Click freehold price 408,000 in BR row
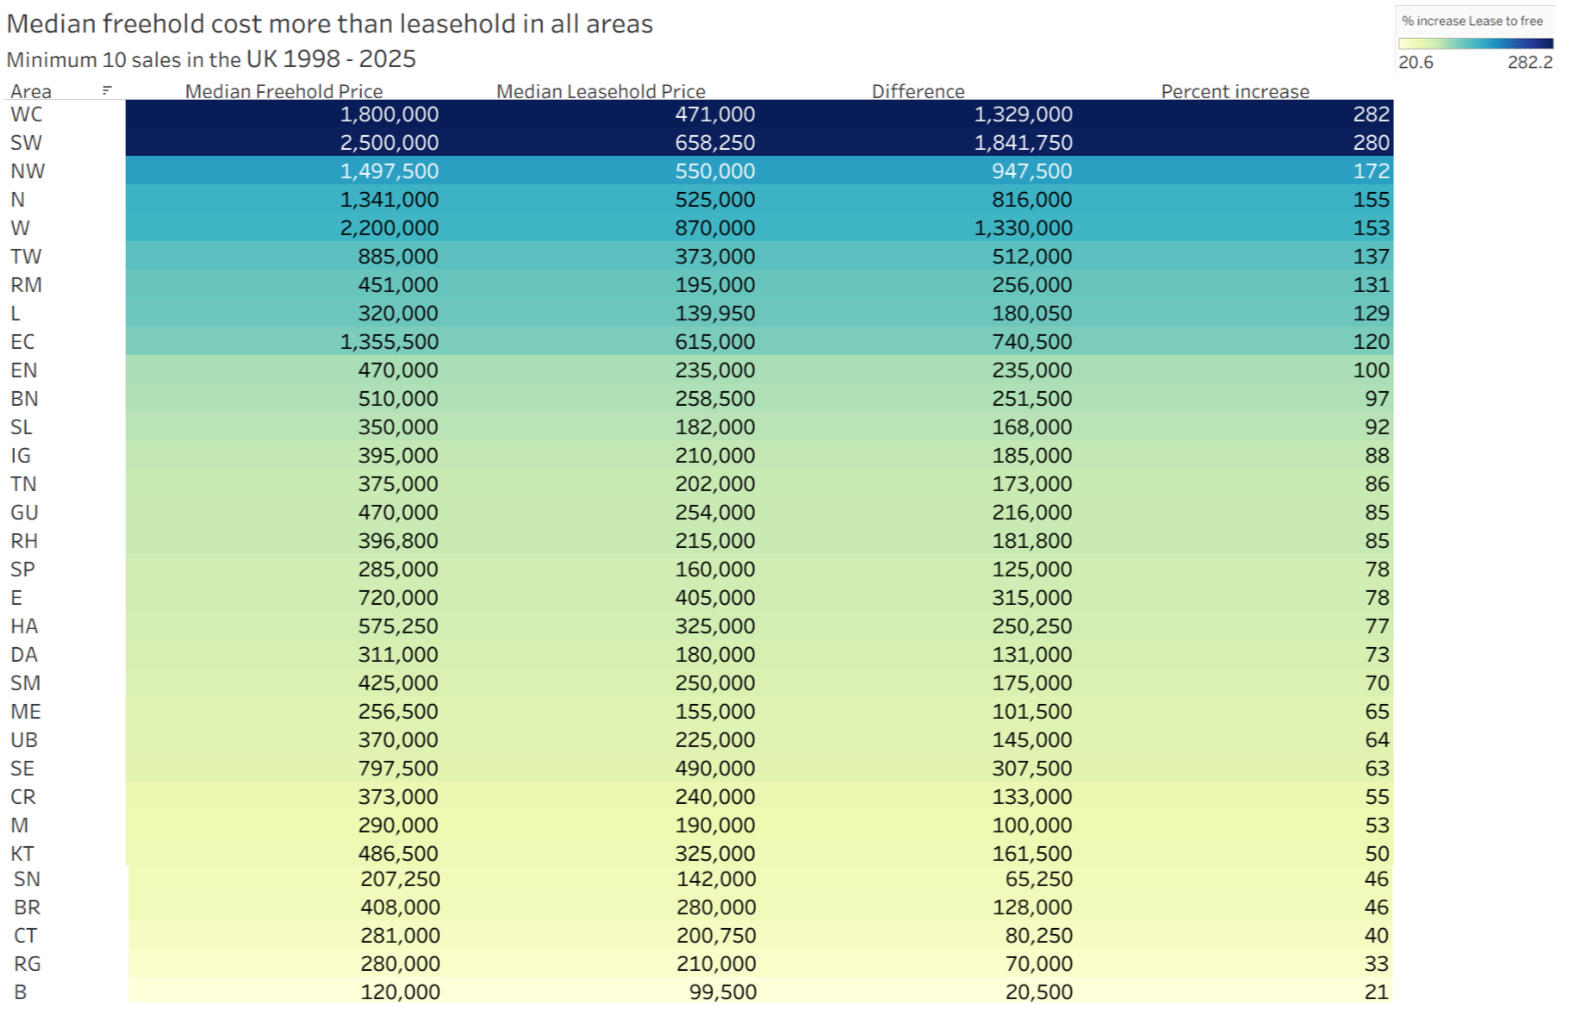This screenshot has width=1571, height=1019. tap(400, 907)
